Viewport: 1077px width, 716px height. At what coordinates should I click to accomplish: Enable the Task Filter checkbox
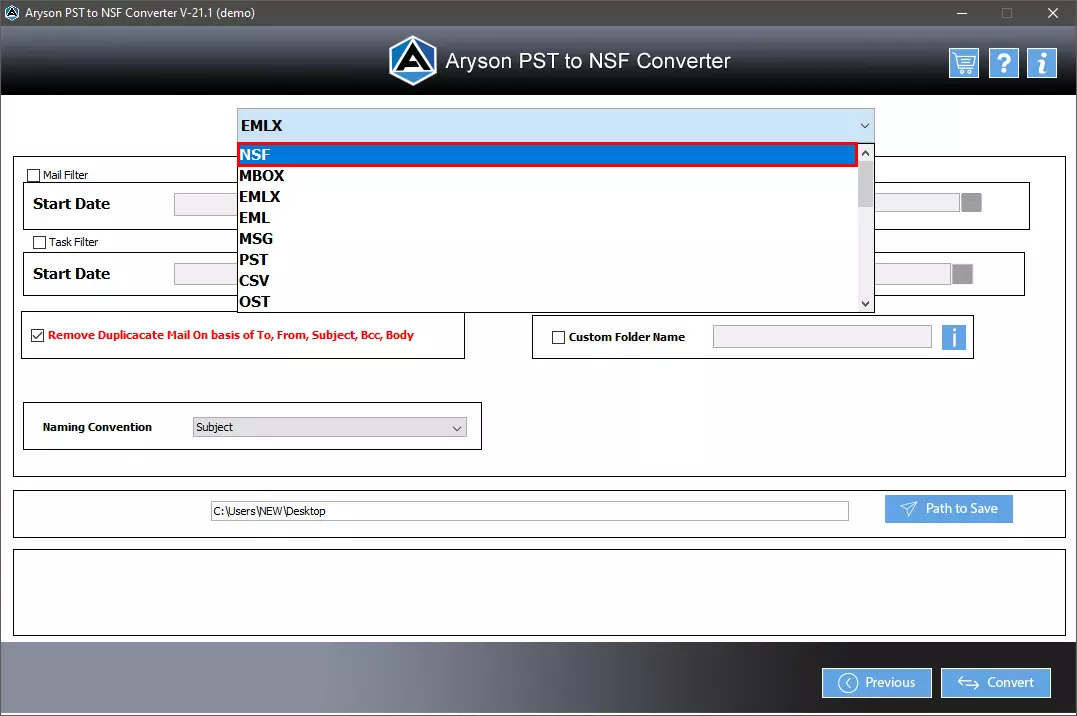click(x=40, y=242)
